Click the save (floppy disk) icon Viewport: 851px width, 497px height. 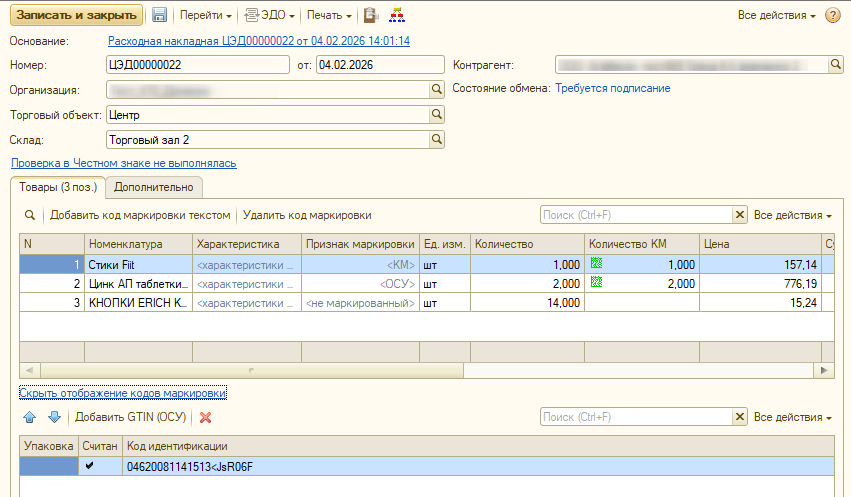click(x=160, y=16)
